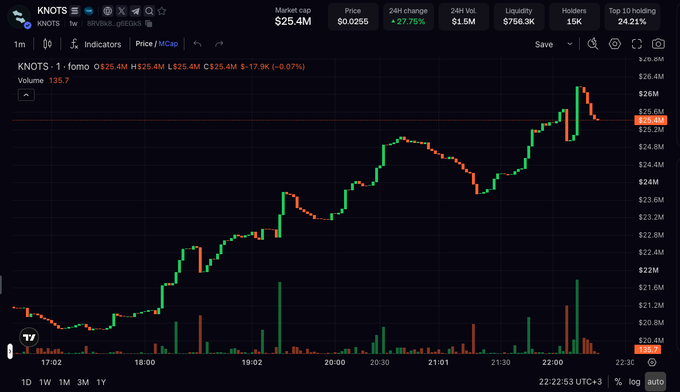Select the 1W date range

pyautogui.click(x=45, y=382)
